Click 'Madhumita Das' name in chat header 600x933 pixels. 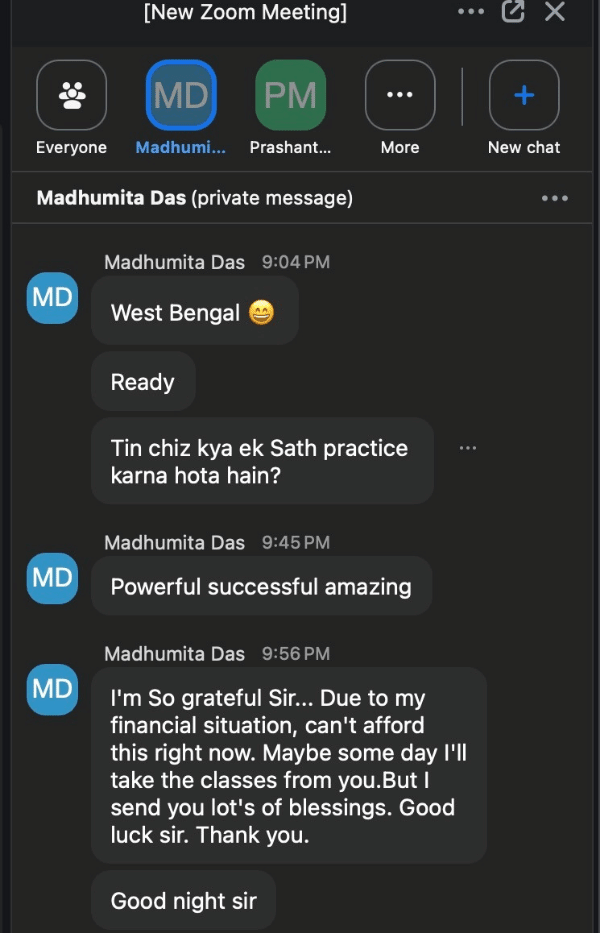111,198
